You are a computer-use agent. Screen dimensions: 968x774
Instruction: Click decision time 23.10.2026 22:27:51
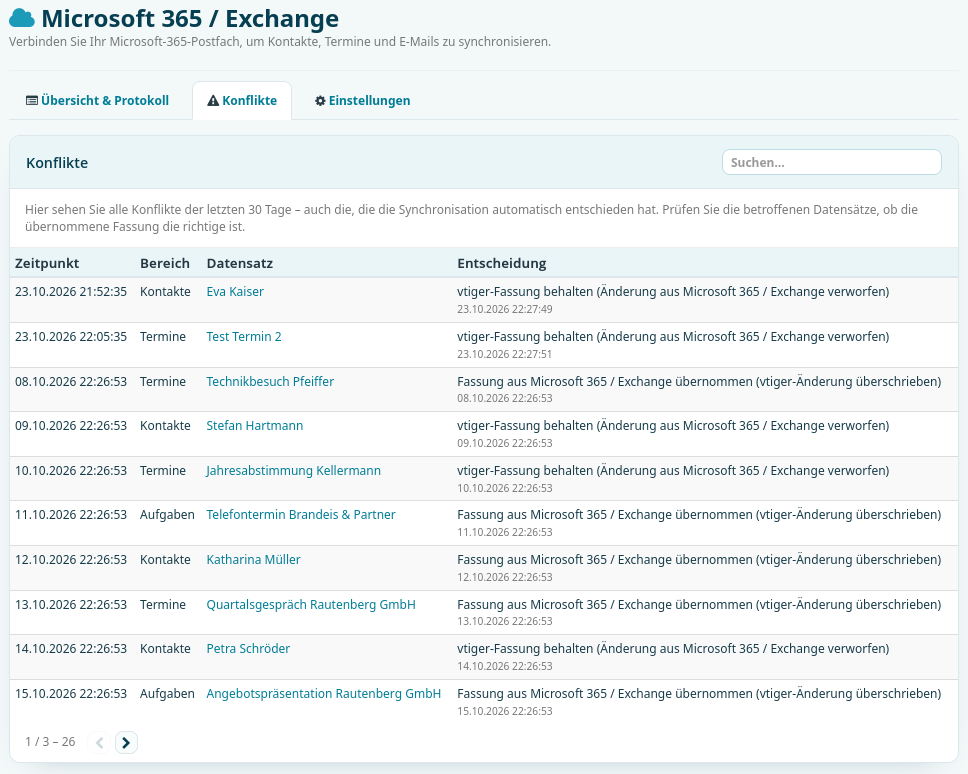coord(504,354)
